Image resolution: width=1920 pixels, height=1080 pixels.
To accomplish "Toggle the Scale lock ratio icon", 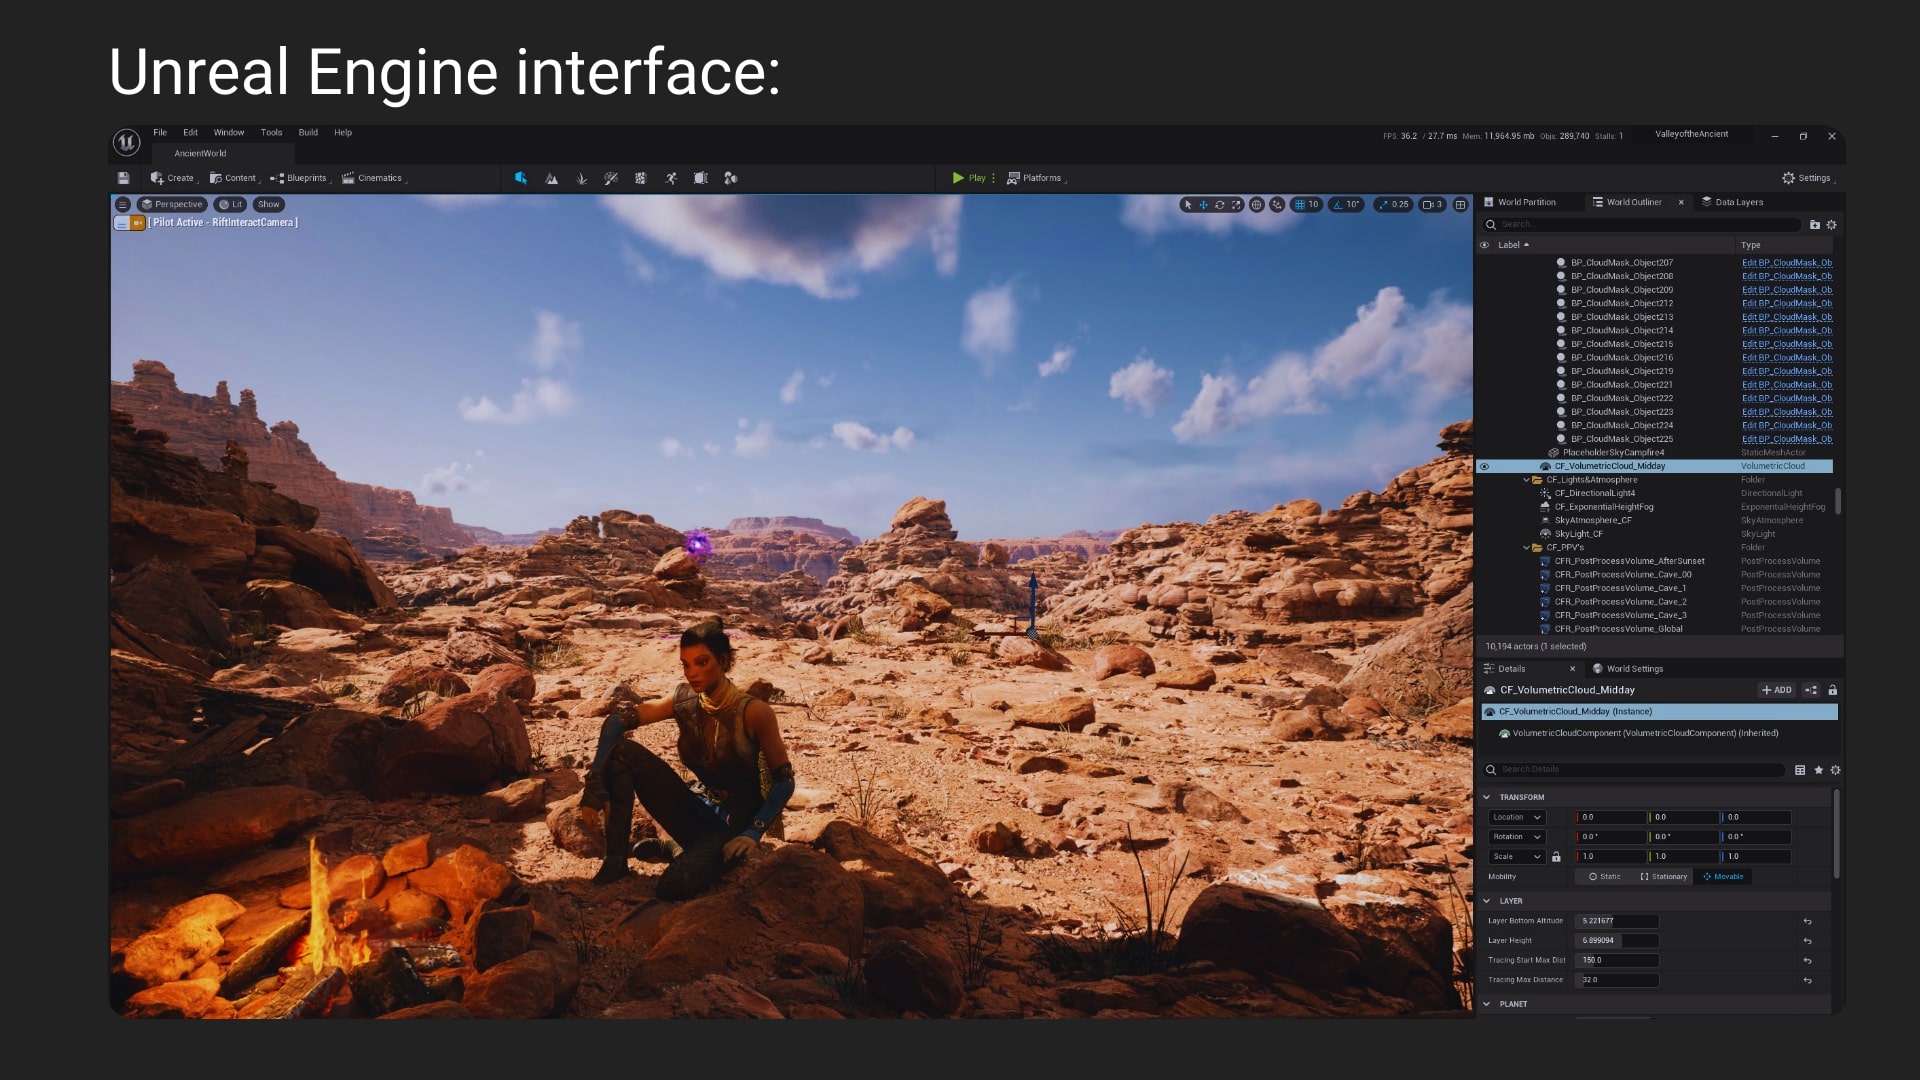I will [x=1556, y=857].
